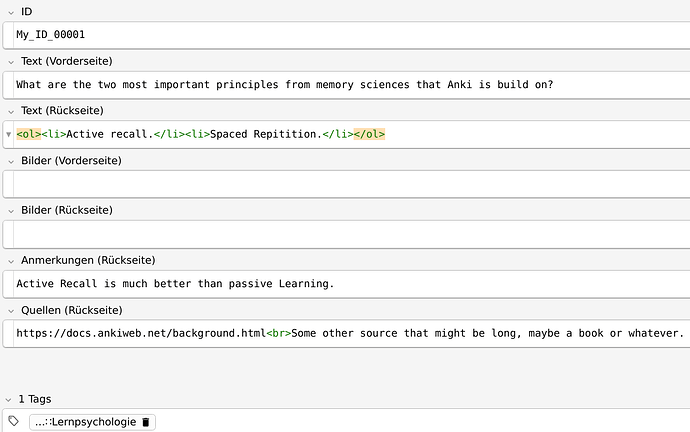Image resolution: width=690 pixels, height=432 pixels.
Task: Toggle the HTML editor triangle in Text (Rückseite)
Action: [8, 135]
